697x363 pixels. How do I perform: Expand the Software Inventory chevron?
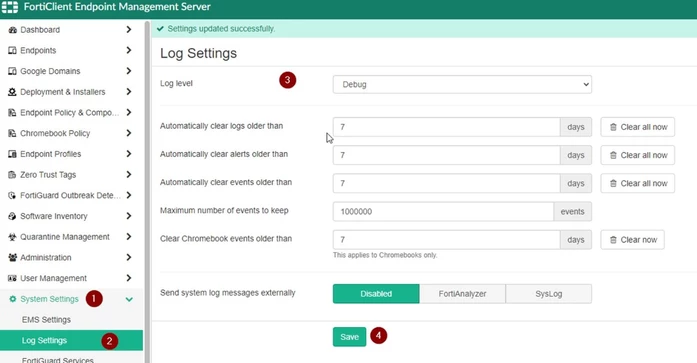(x=128, y=216)
